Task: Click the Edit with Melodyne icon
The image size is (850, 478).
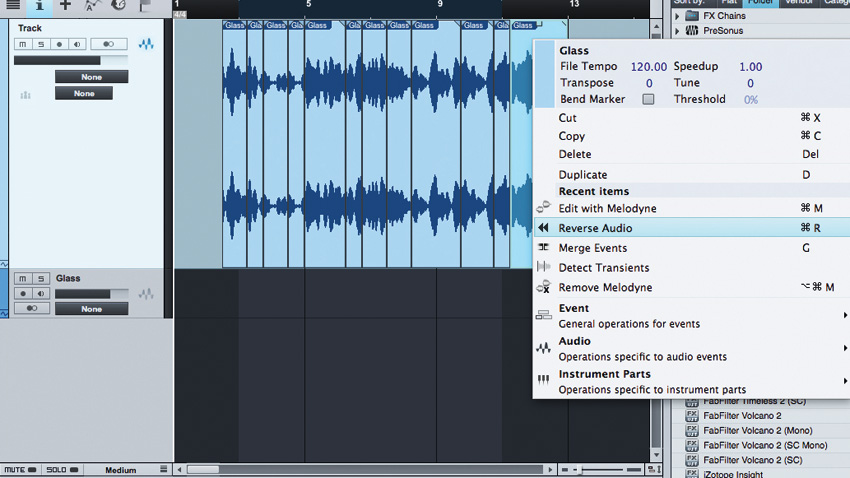Action: tap(543, 208)
